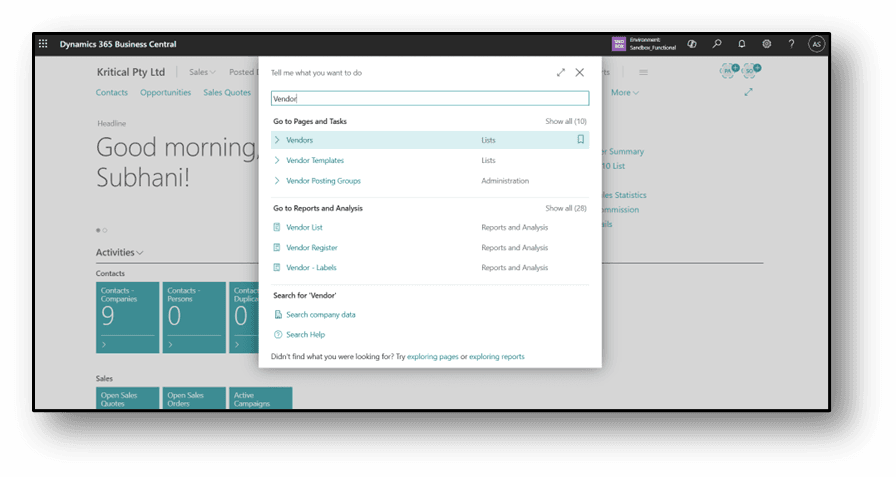
Task: Open the Contacts - Companies tile
Action: (127, 317)
